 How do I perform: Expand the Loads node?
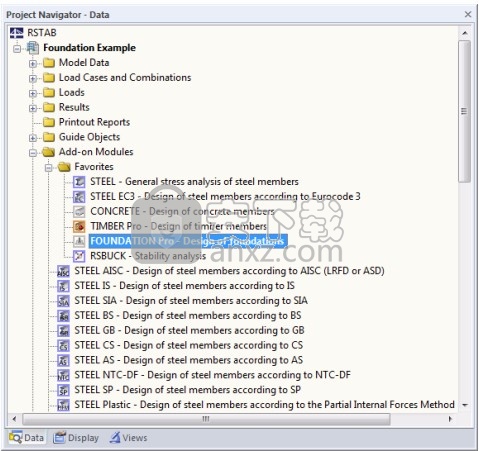click(x=33, y=93)
